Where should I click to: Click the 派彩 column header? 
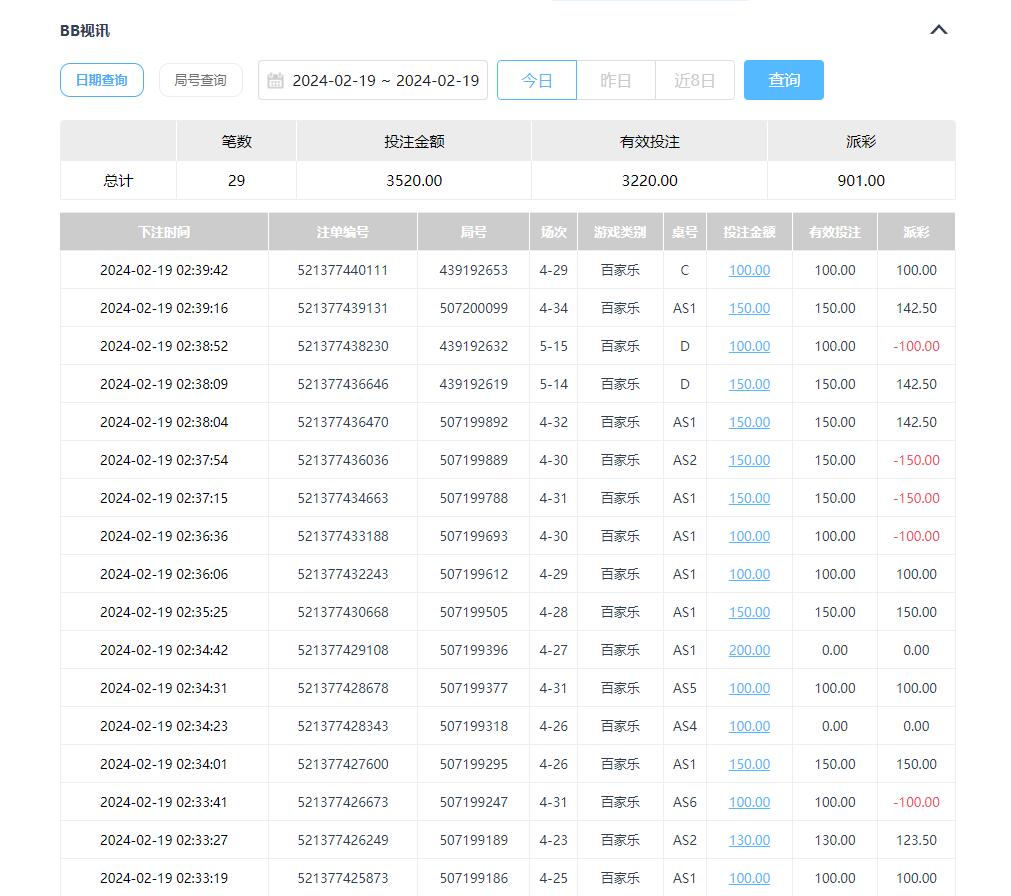coord(916,232)
